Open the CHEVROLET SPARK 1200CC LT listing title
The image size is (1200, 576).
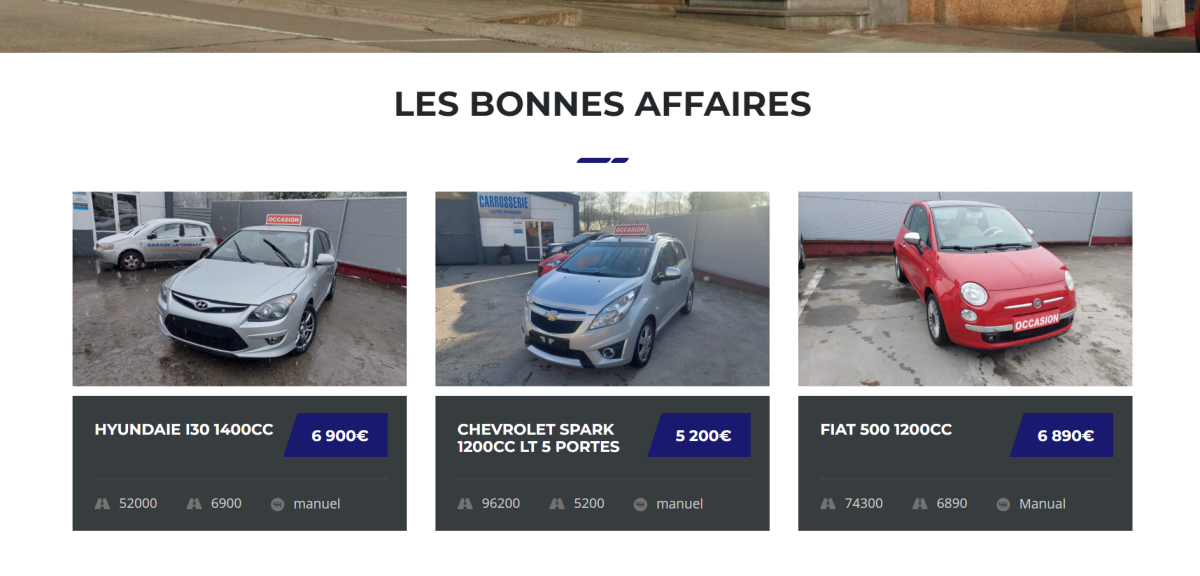[539, 438]
